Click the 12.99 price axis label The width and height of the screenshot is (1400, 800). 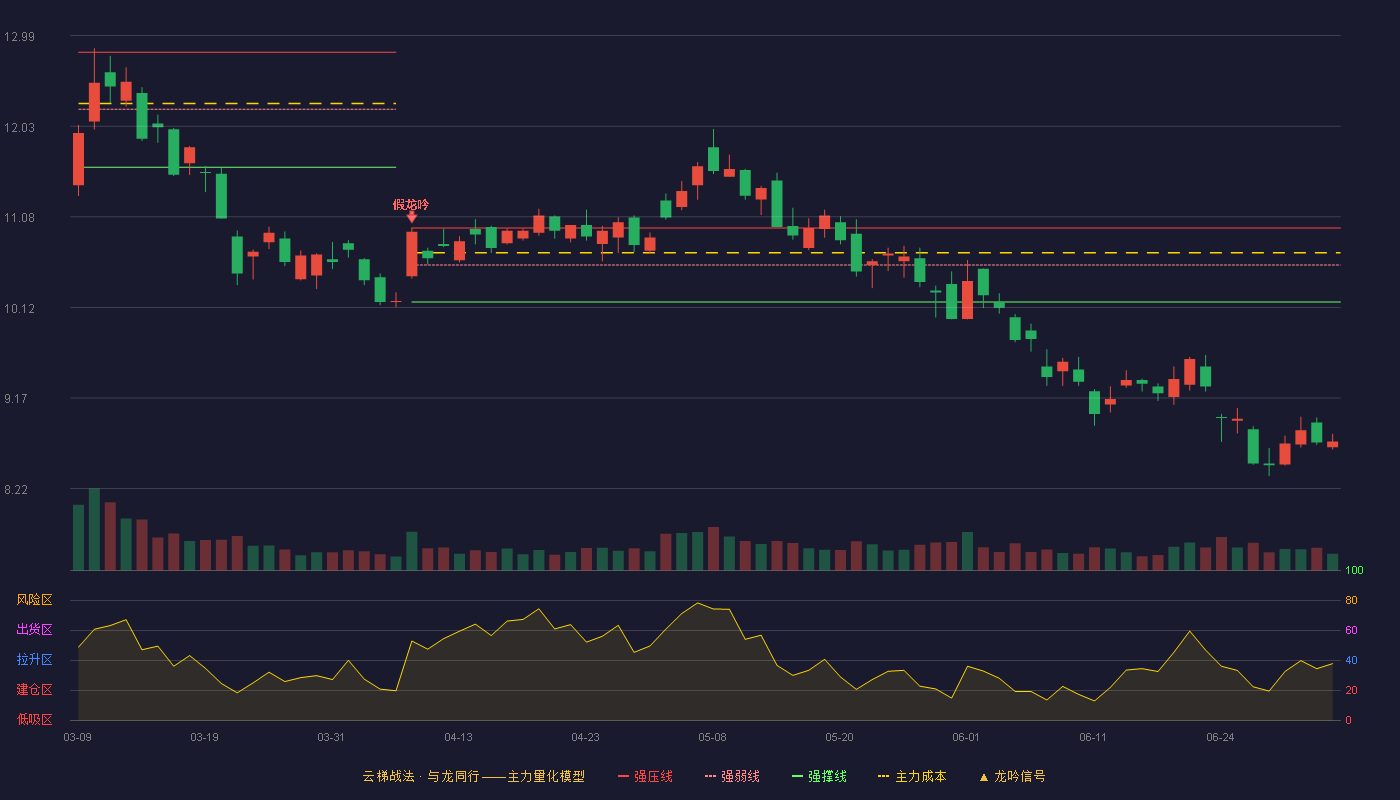19,37
